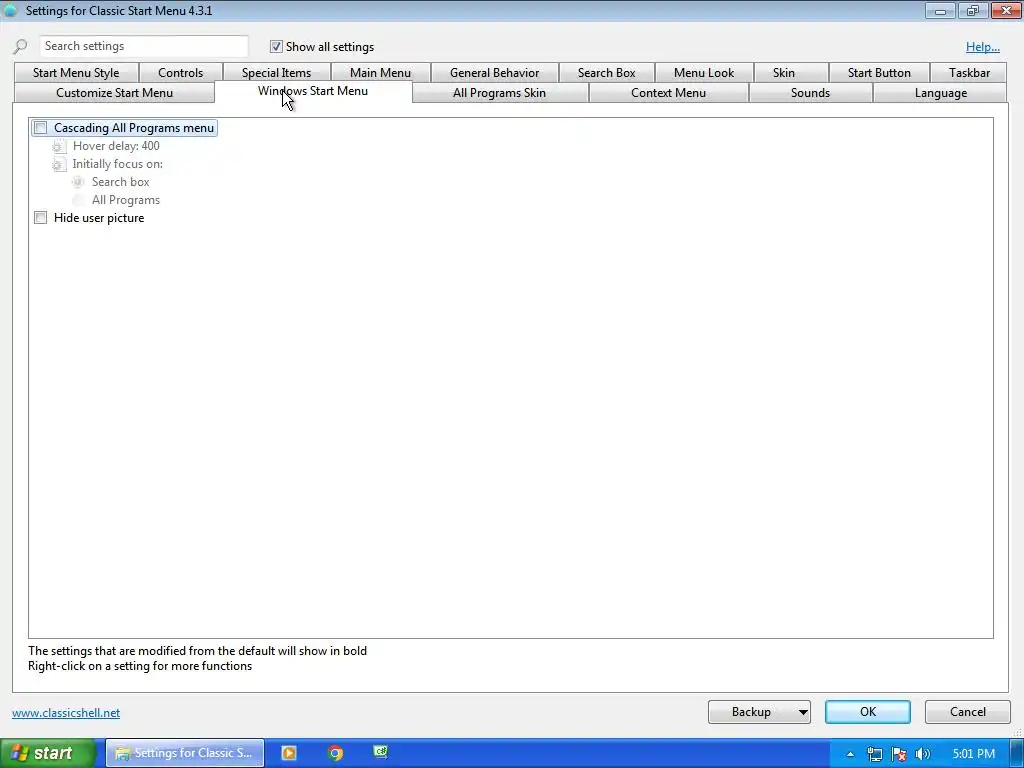Open the Help link

[x=983, y=46]
